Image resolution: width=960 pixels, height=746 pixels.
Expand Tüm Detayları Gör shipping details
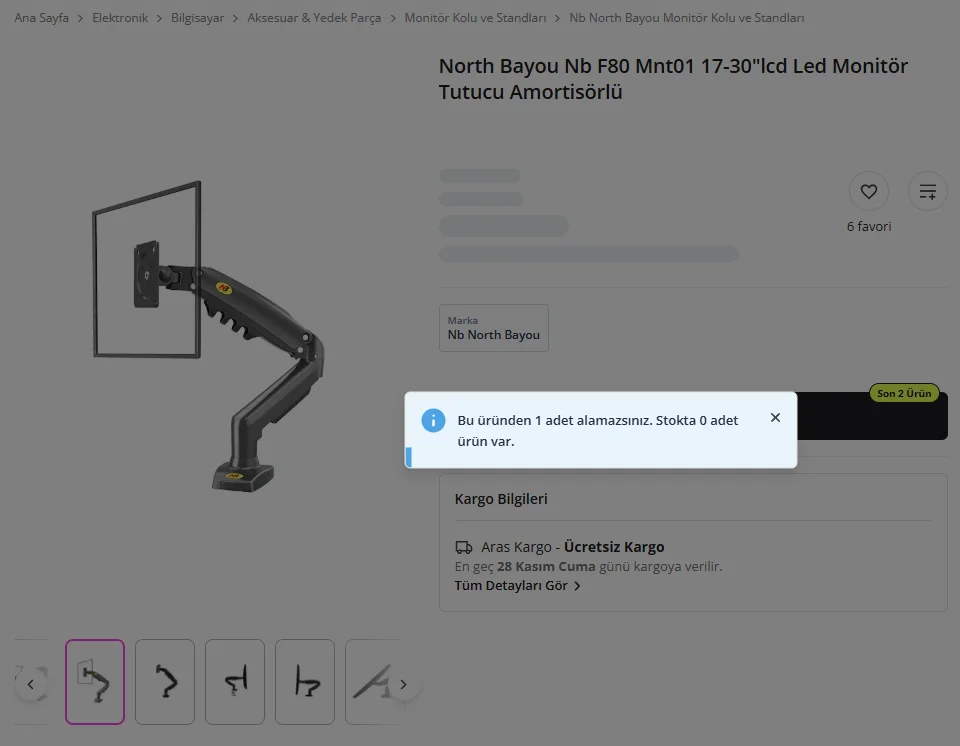[517, 586]
